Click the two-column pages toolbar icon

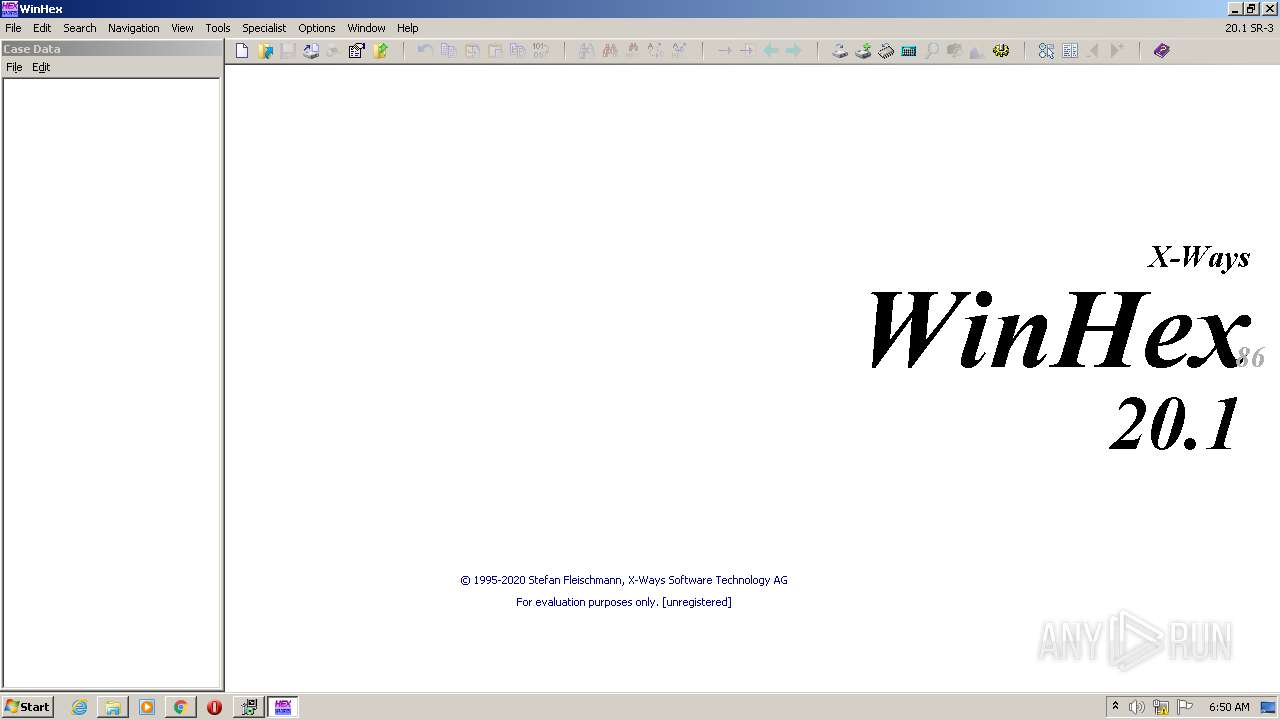1070,50
